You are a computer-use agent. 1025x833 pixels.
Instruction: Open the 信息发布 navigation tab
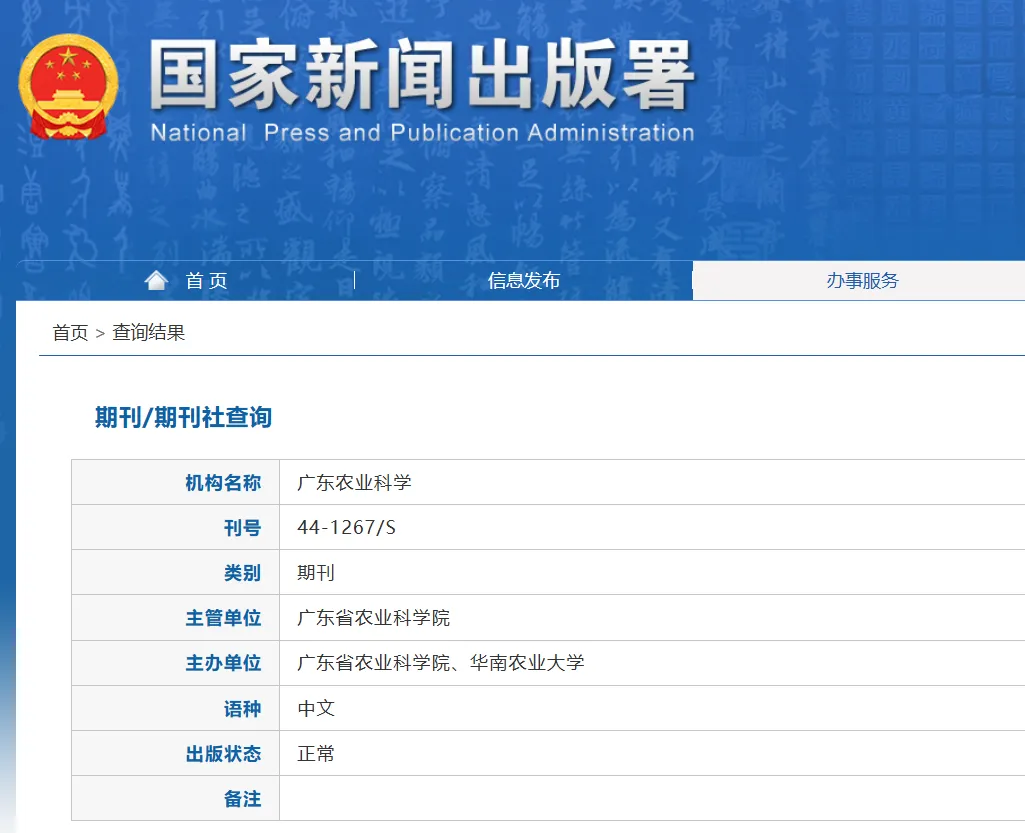pos(524,280)
